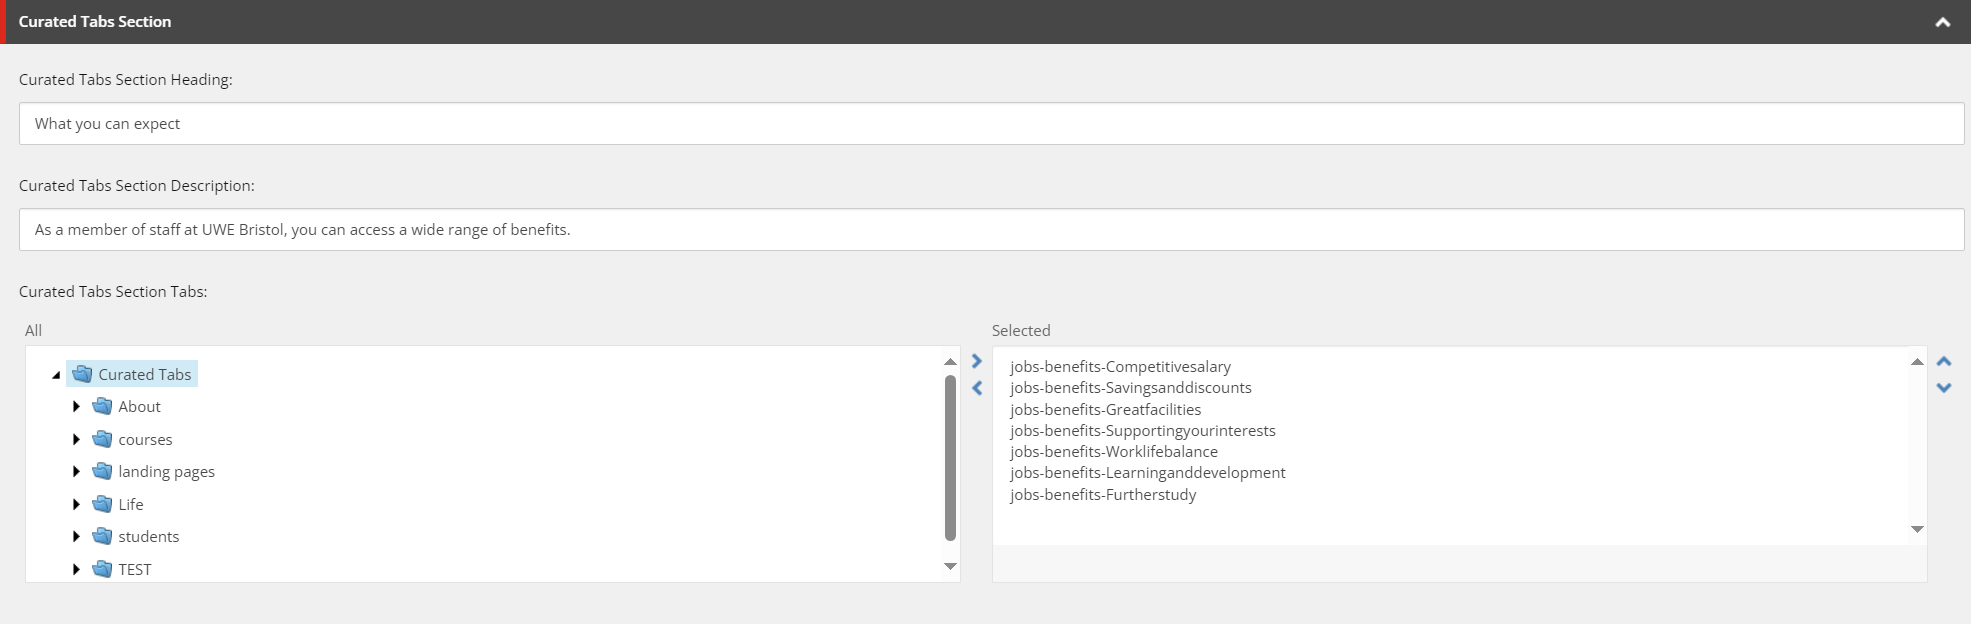Select the Life folder icon
1971x624 pixels.
[x=102, y=504]
